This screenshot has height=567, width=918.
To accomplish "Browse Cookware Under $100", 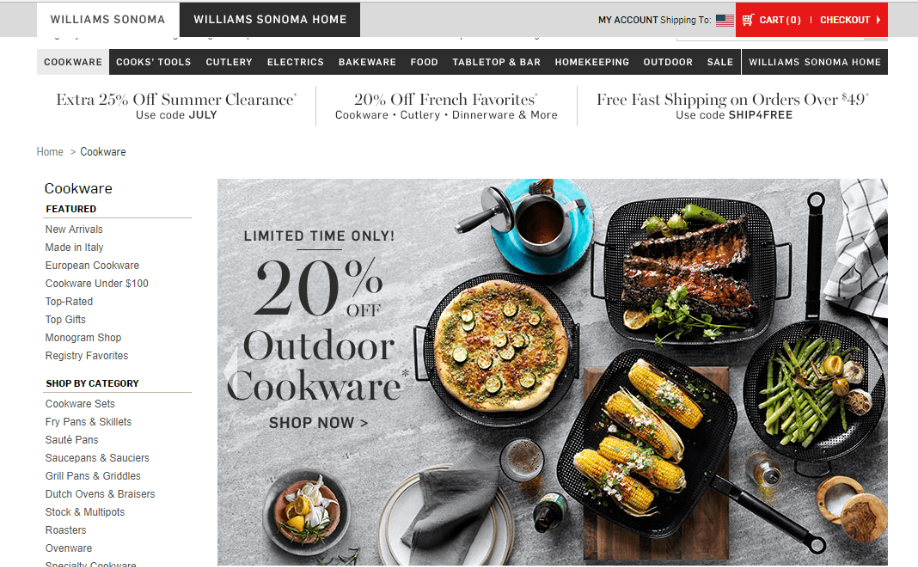I will [x=97, y=284].
